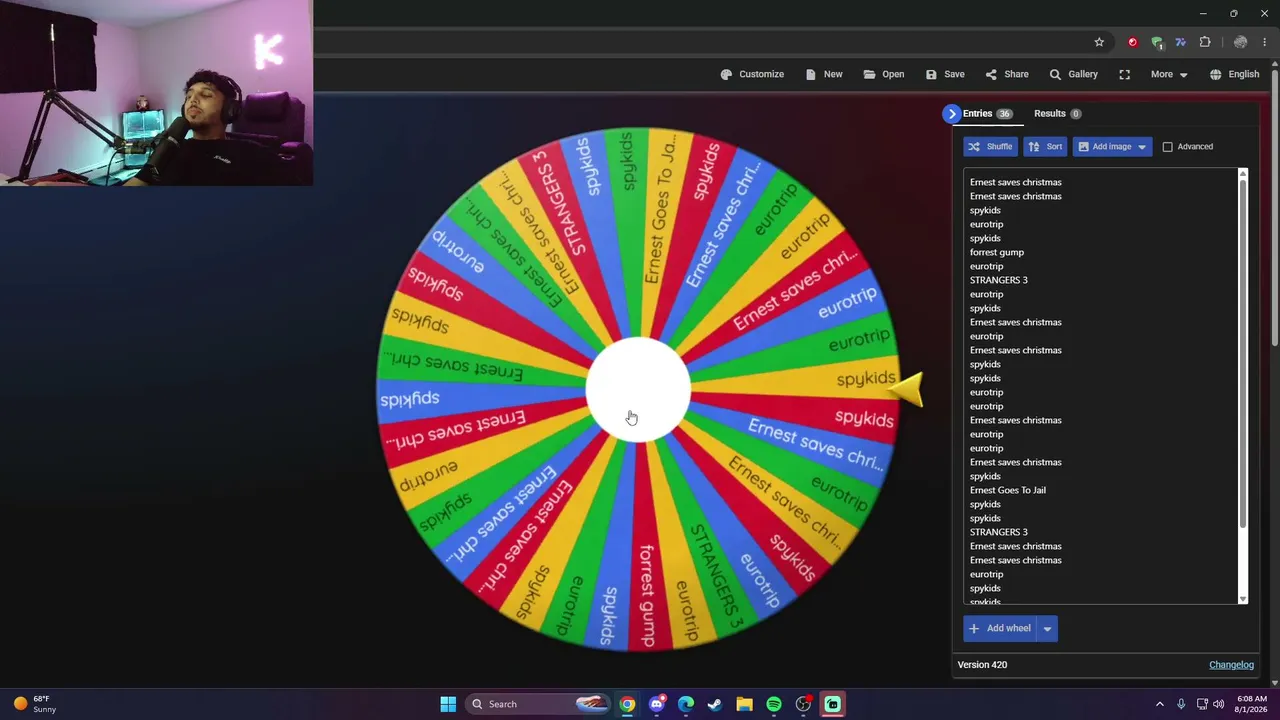The image size is (1280, 720).
Task: Click the 'Version 420' text
Action: coord(982,665)
